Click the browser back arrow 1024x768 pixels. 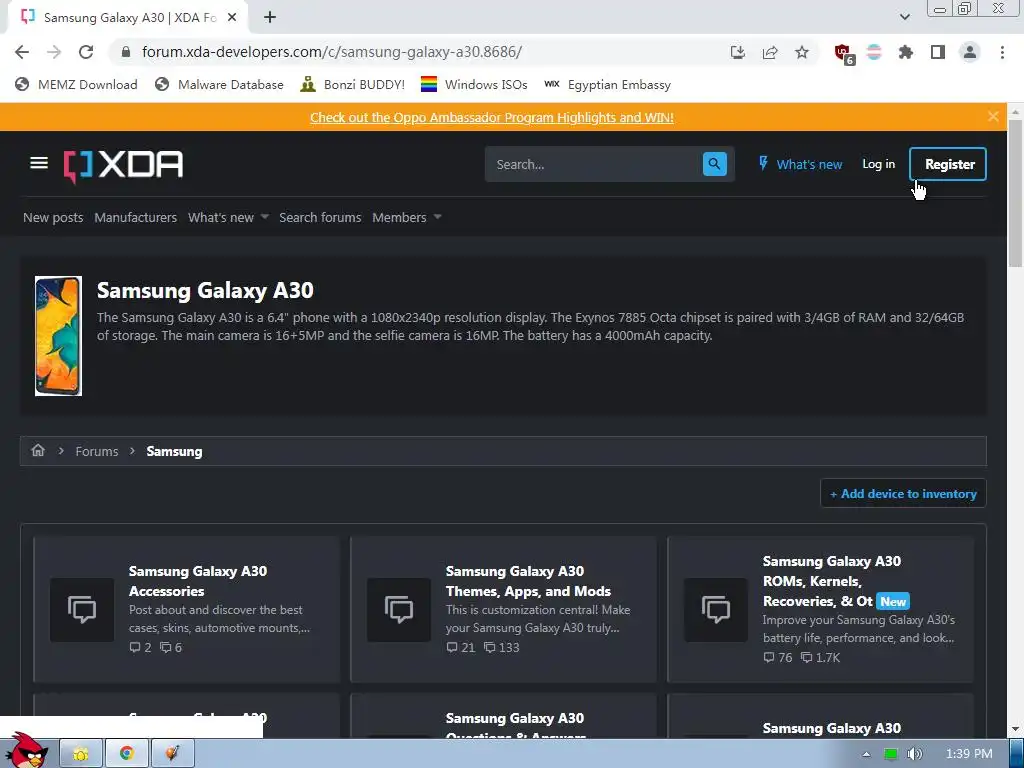tap(22, 52)
